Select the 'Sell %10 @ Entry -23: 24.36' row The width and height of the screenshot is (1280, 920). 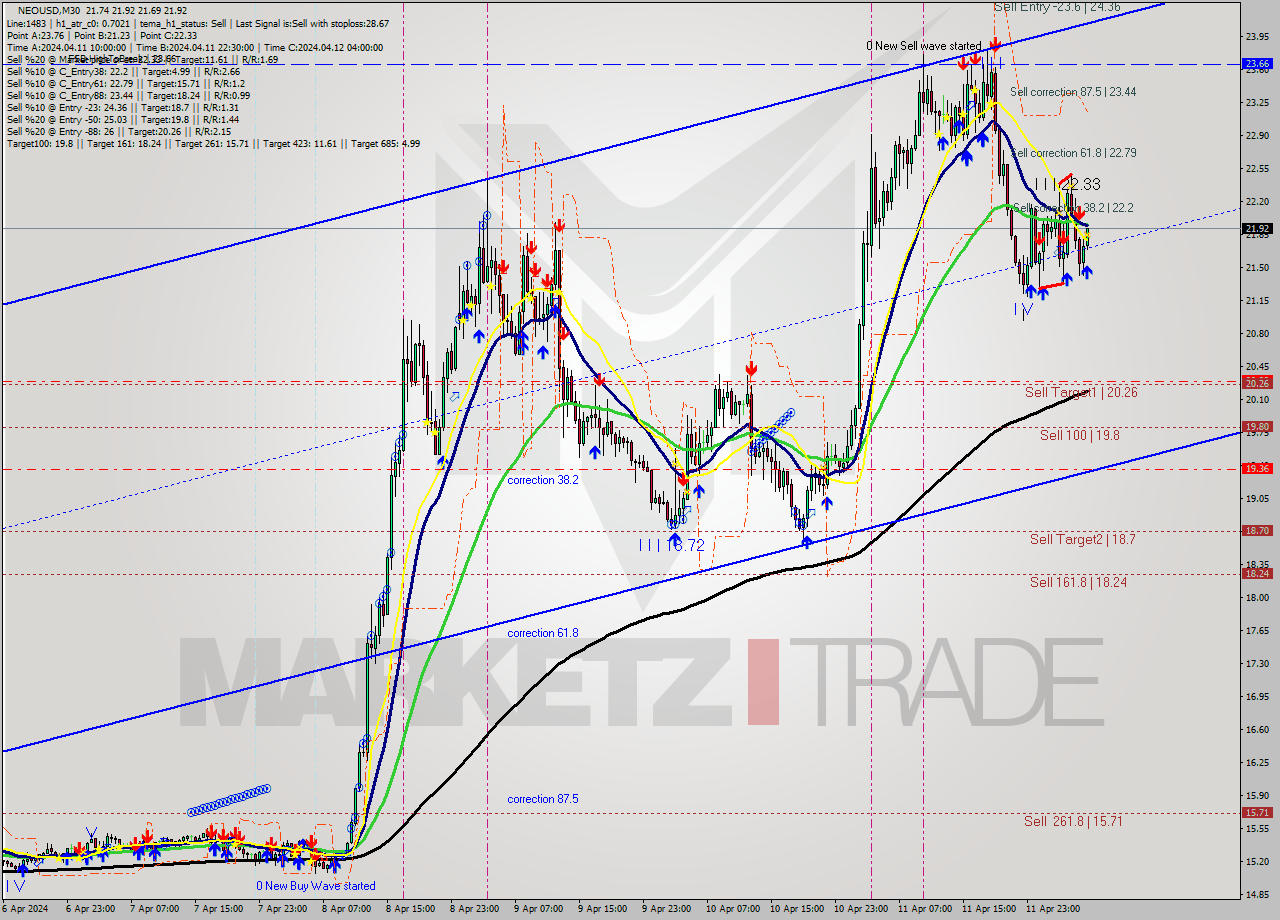click(122, 108)
